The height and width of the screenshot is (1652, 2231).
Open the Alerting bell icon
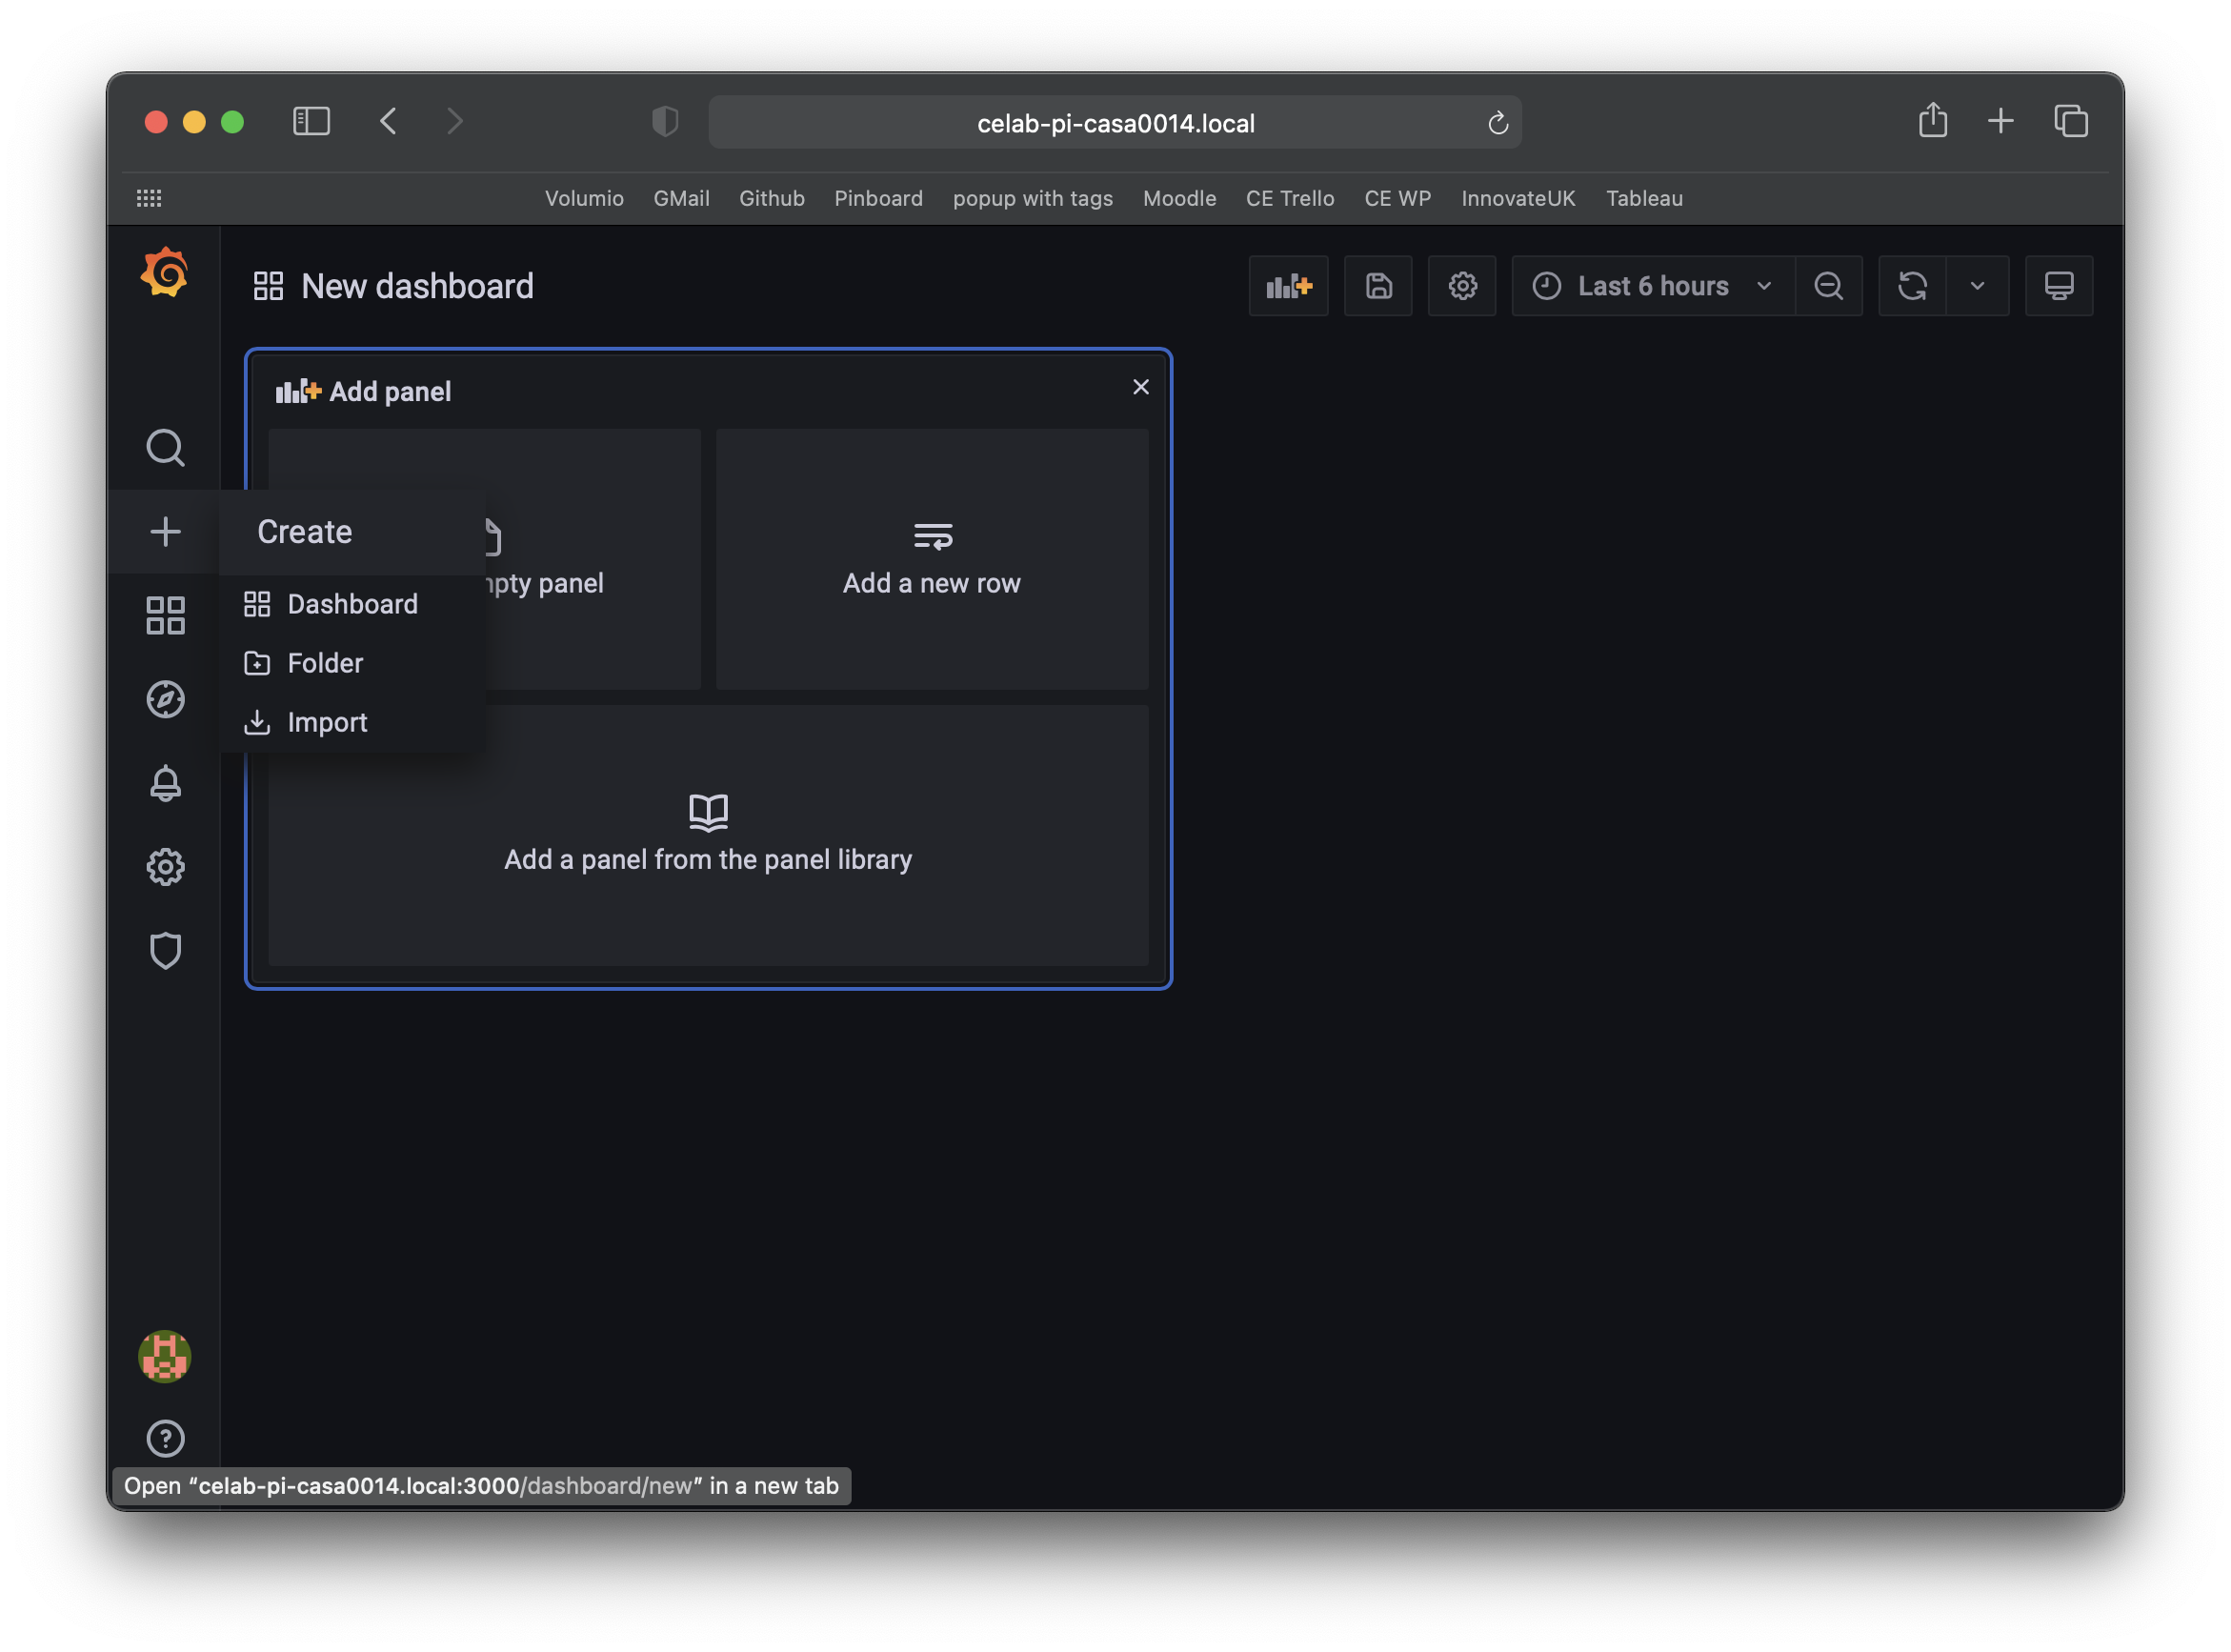pos(165,783)
